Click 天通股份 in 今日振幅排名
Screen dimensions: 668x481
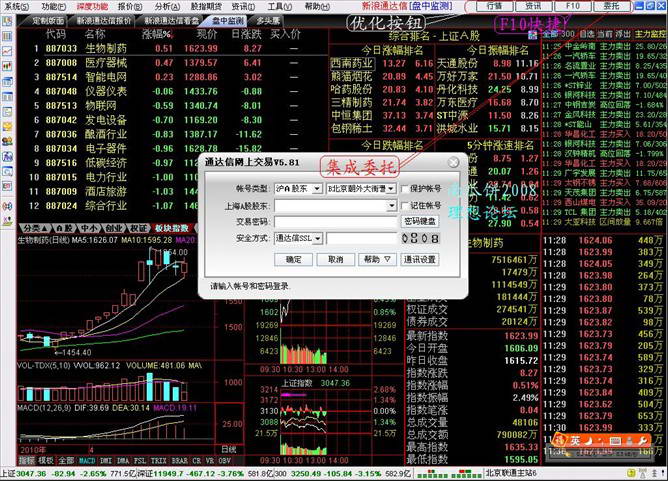click(458, 63)
